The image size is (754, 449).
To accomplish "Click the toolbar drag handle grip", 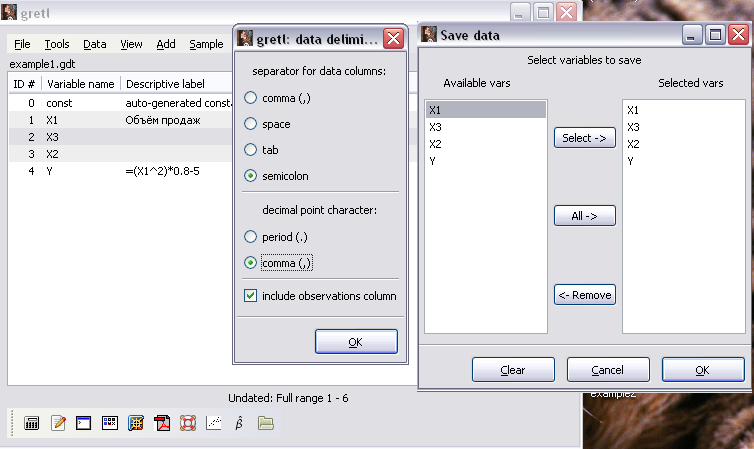I will click(x=13, y=423).
